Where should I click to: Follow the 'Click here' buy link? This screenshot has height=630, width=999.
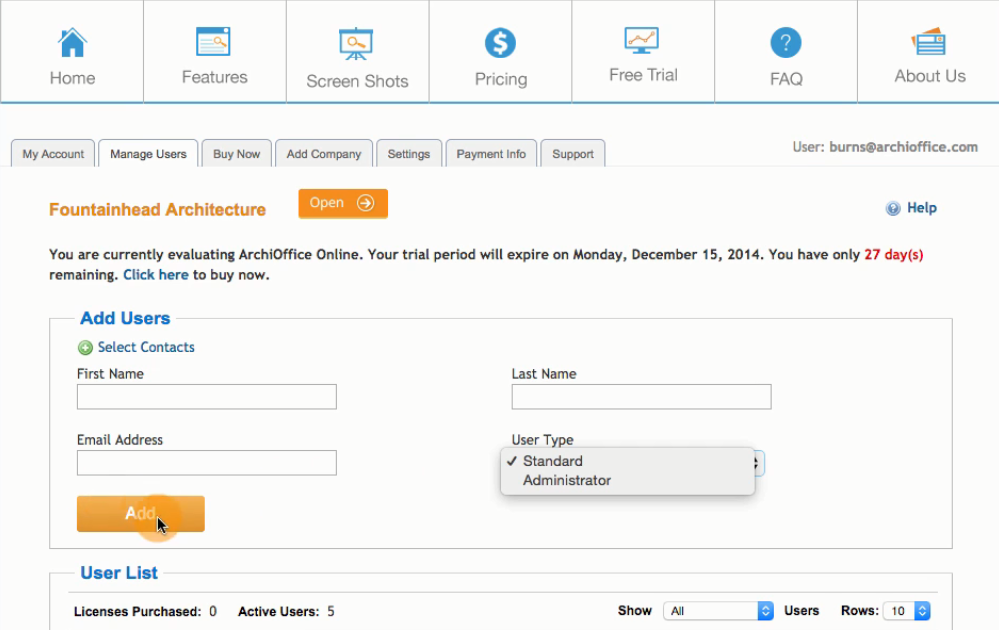pos(155,275)
